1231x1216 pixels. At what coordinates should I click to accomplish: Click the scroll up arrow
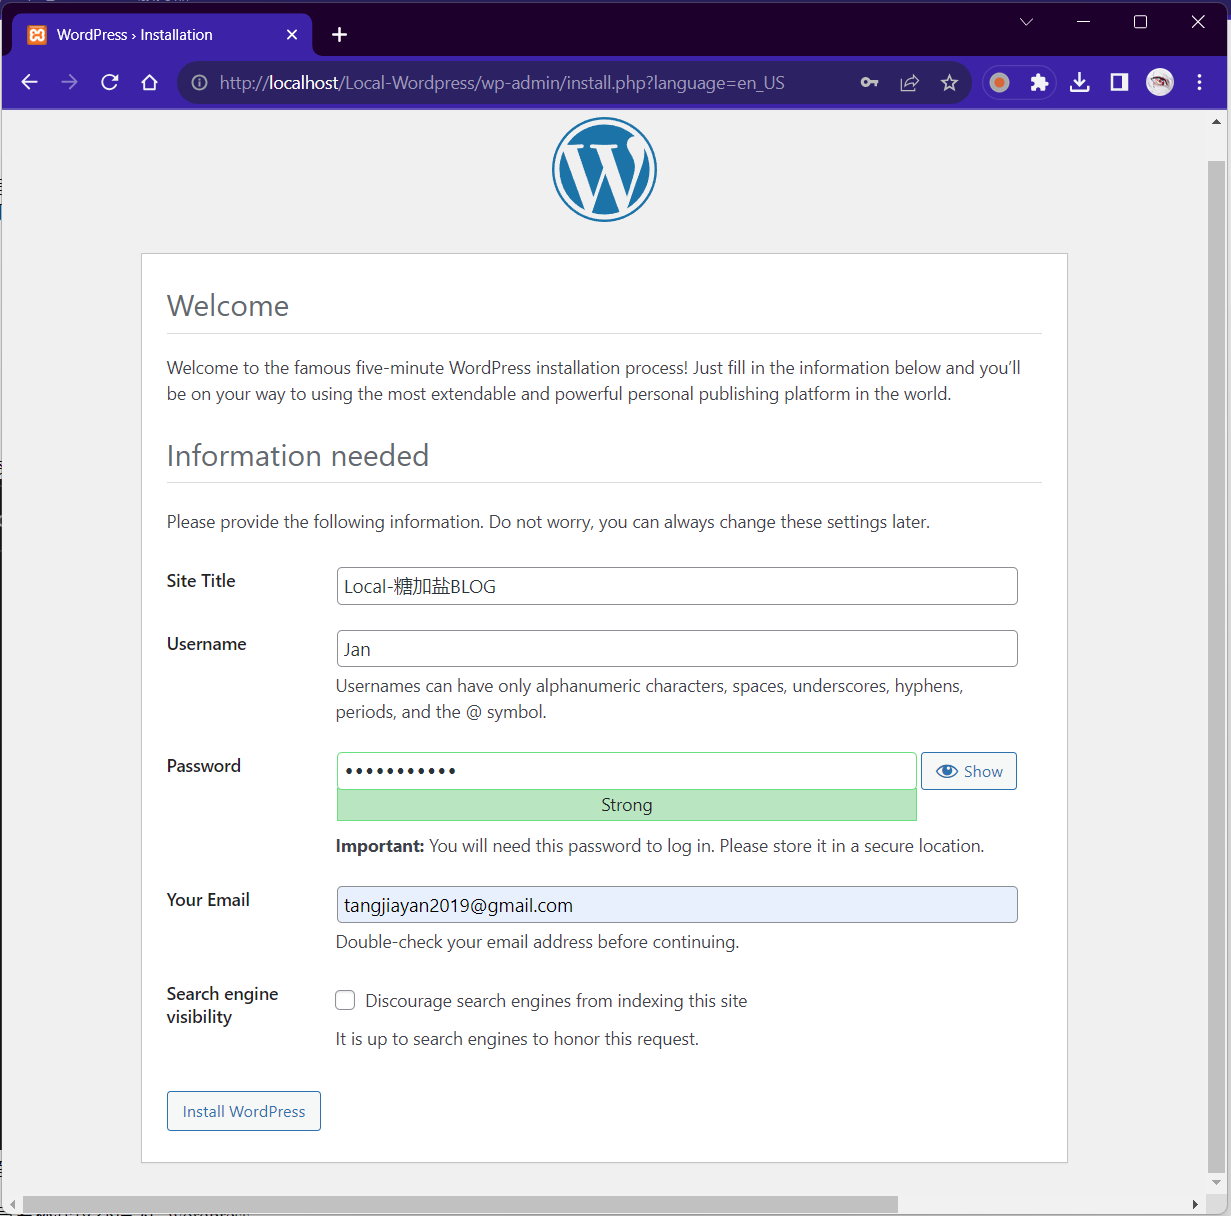coord(1216,122)
